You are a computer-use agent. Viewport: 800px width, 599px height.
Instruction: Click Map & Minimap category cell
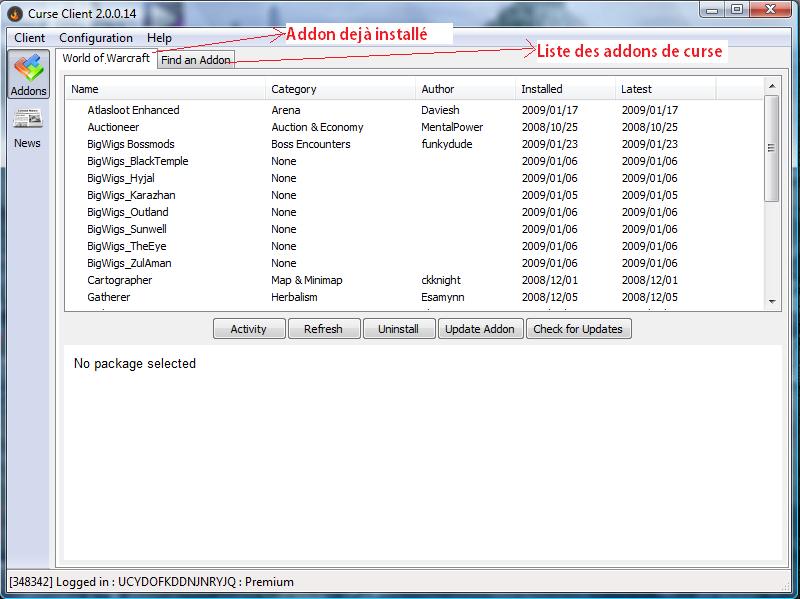click(x=307, y=280)
